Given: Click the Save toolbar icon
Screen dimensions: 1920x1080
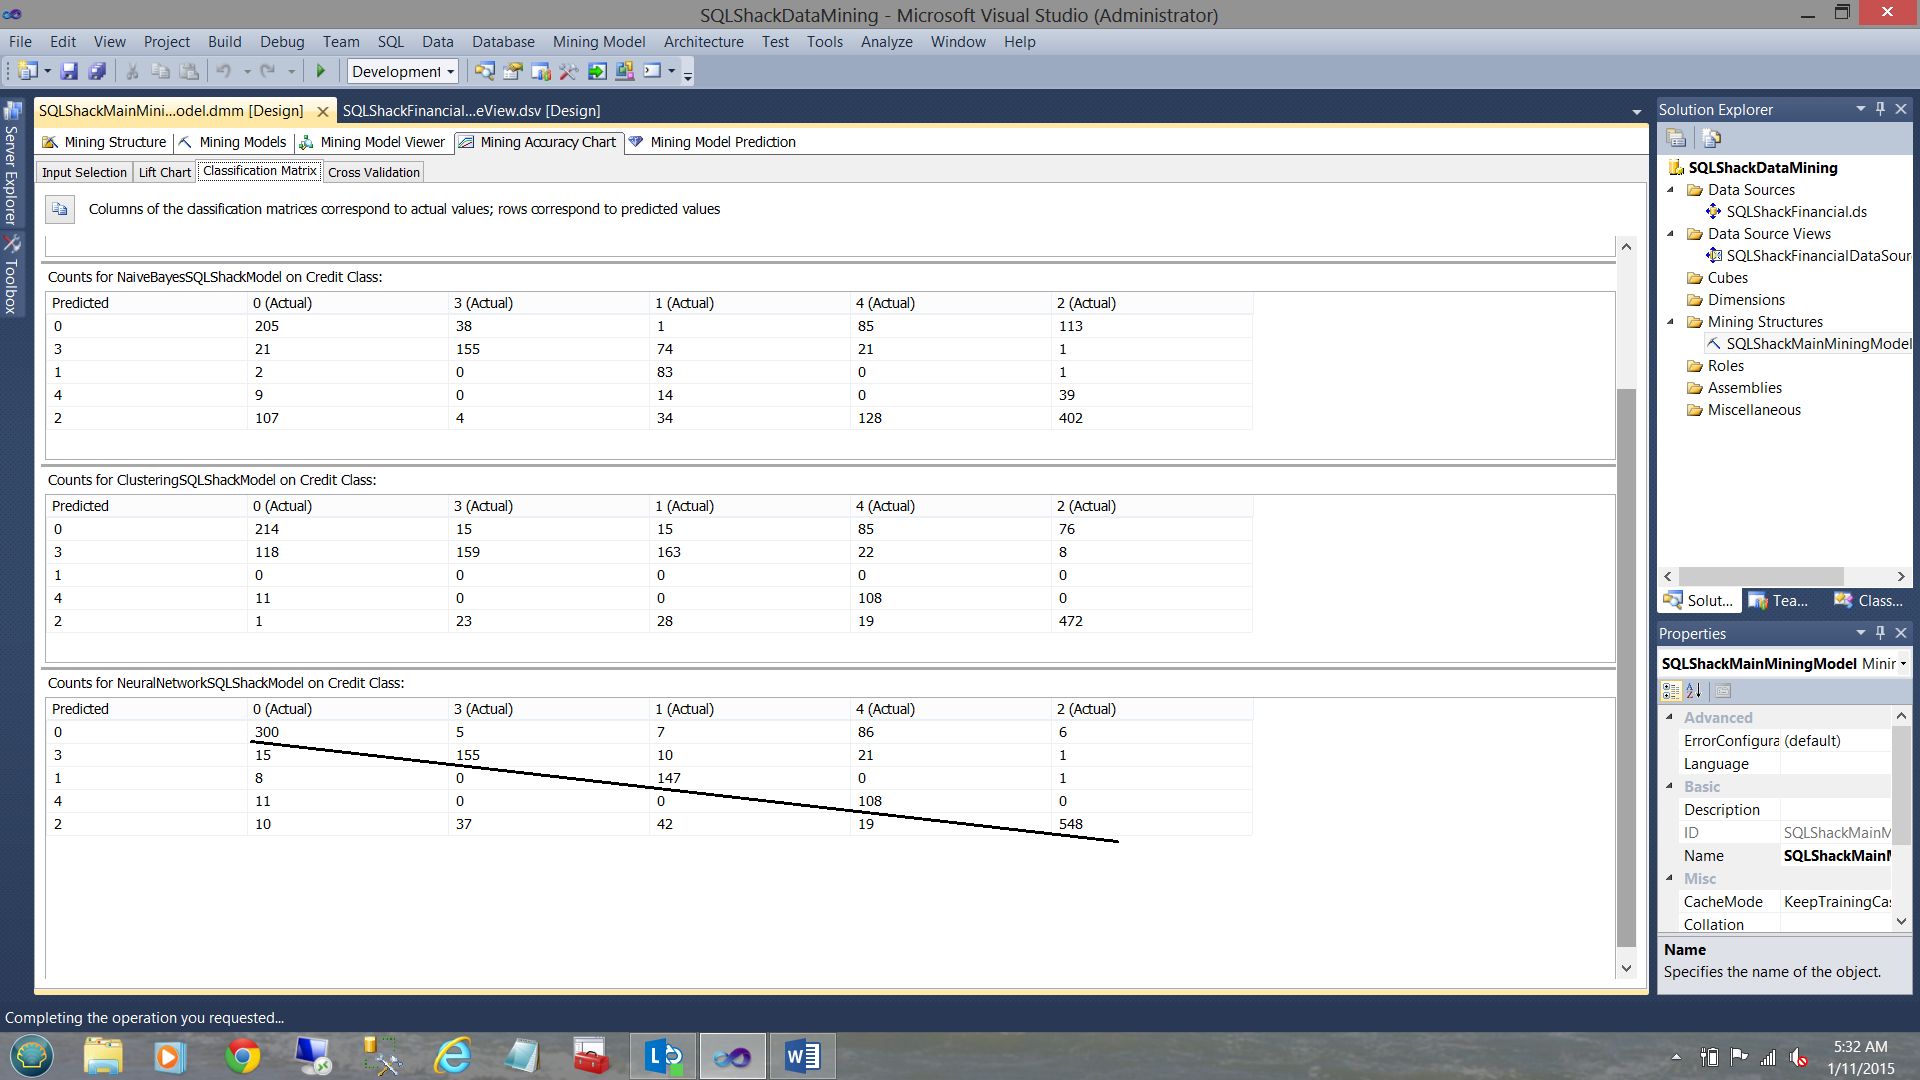Looking at the screenshot, I should 69,71.
